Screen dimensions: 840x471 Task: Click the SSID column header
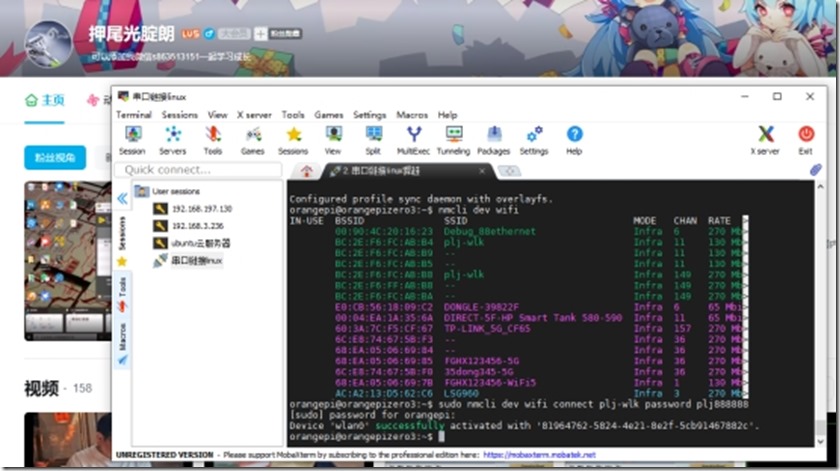[455, 221]
